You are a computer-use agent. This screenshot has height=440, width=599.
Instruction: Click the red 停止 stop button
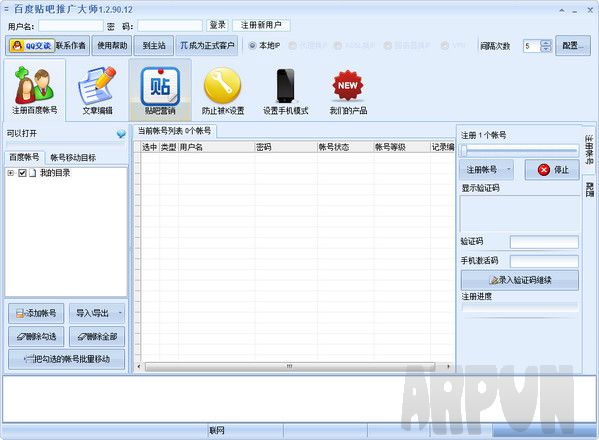pos(552,170)
